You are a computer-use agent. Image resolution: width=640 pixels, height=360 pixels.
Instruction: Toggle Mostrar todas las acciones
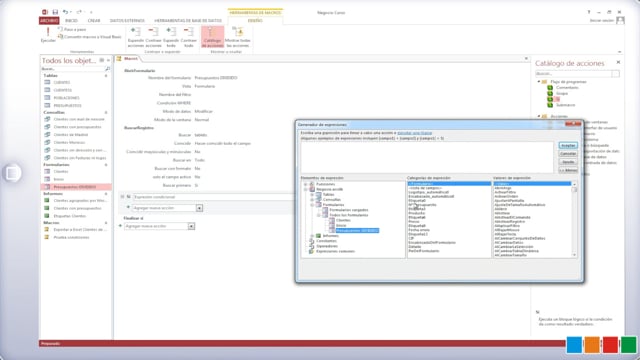tap(238, 37)
